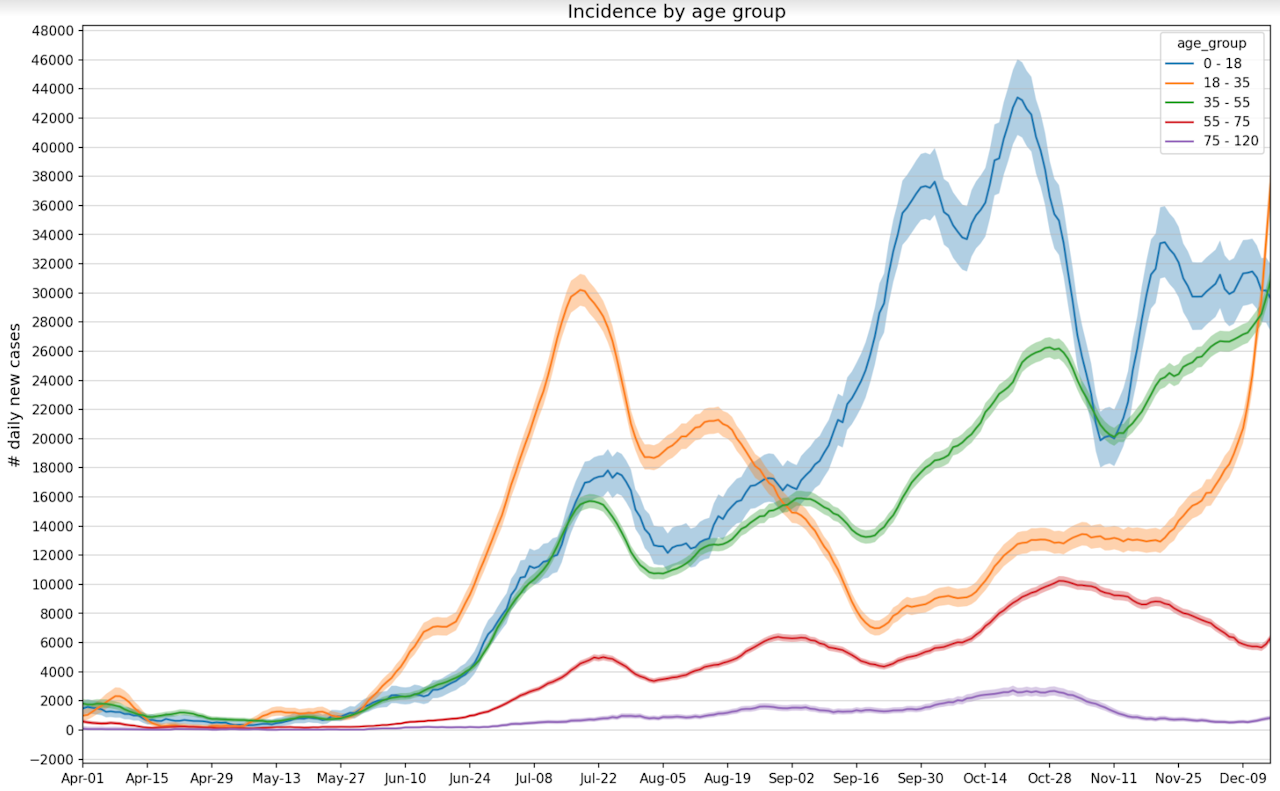Click the '12000' y-axis tick label
This screenshot has height=791, width=1280.
(x=53, y=555)
